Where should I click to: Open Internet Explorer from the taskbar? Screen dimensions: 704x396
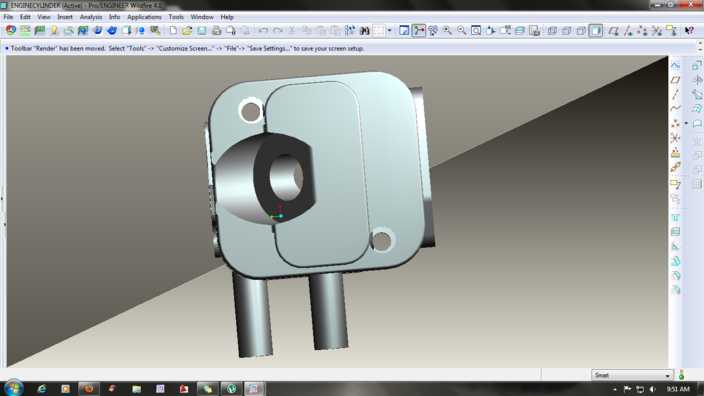[42, 389]
